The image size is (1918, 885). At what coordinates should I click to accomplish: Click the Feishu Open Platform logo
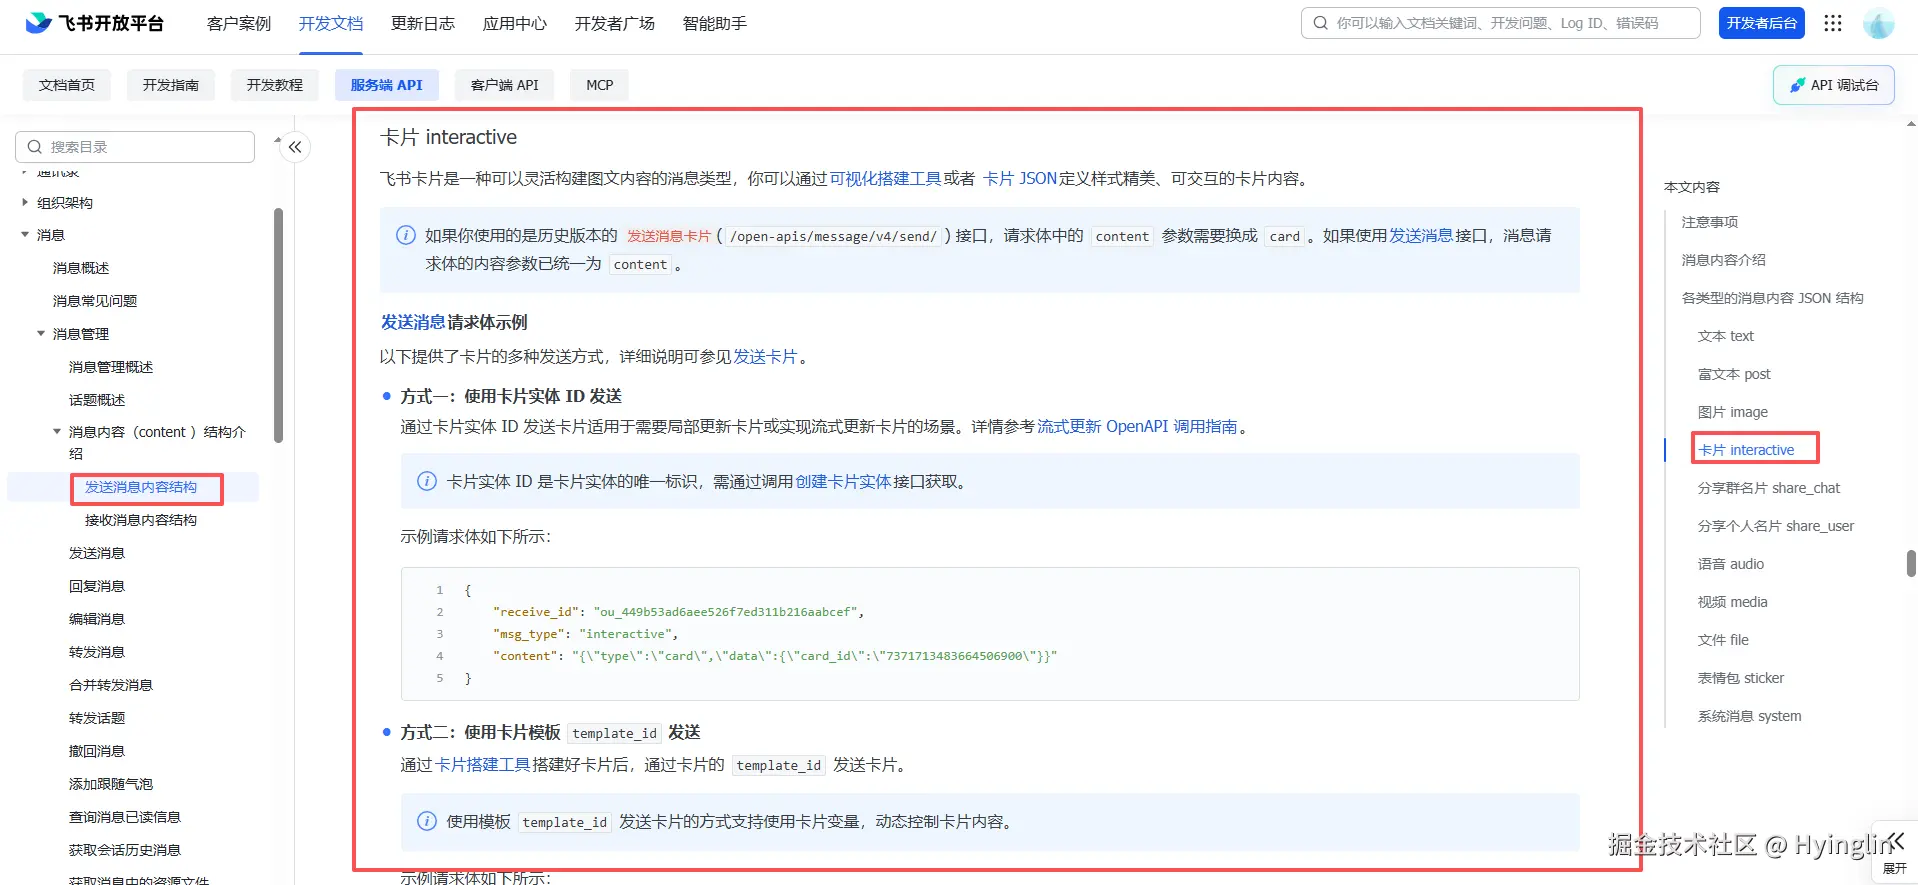click(x=95, y=23)
